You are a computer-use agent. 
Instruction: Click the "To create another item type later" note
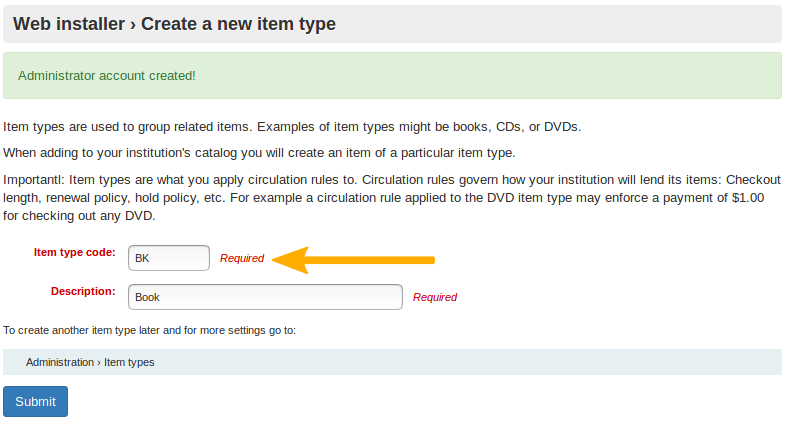pyautogui.click(x=149, y=330)
